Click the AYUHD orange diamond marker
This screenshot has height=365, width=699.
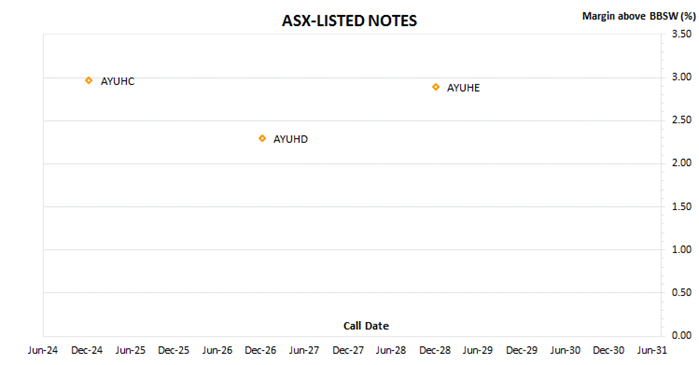[x=262, y=139]
